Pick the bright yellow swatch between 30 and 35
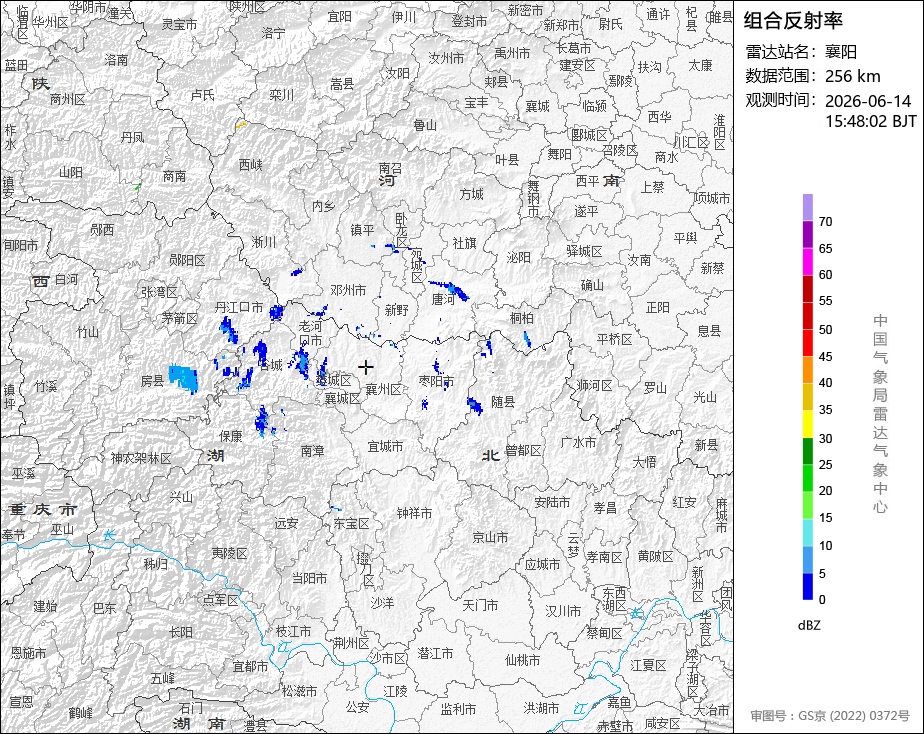Image resolution: width=924 pixels, height=734 pixels. [808, 424]
